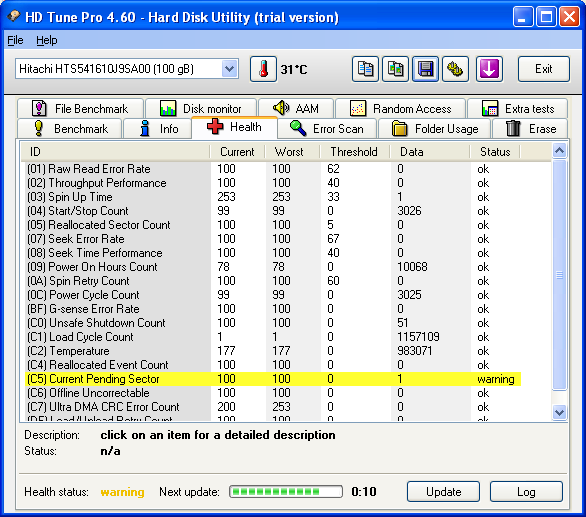Click the HD Tune app icon in title bar
586x517 pixels.
point(13,16)
